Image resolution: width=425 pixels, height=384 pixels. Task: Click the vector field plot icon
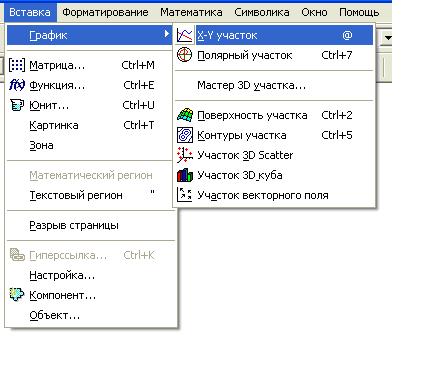tap(185, 195)
